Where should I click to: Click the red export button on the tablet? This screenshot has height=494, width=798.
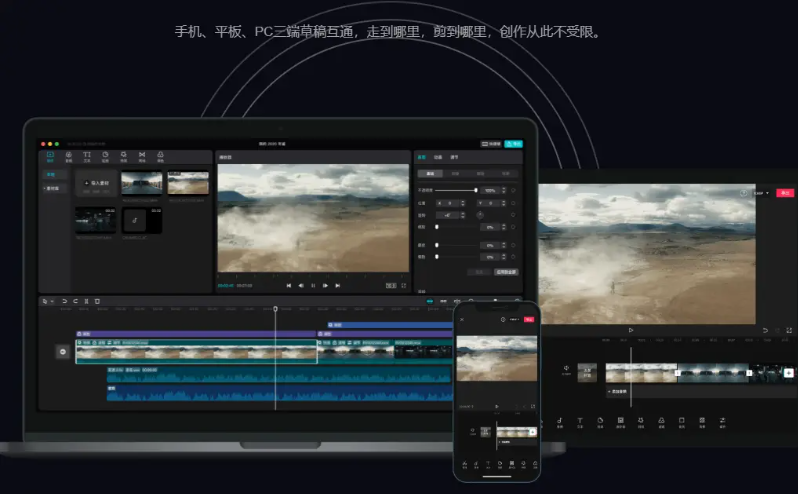pos(784,192)
